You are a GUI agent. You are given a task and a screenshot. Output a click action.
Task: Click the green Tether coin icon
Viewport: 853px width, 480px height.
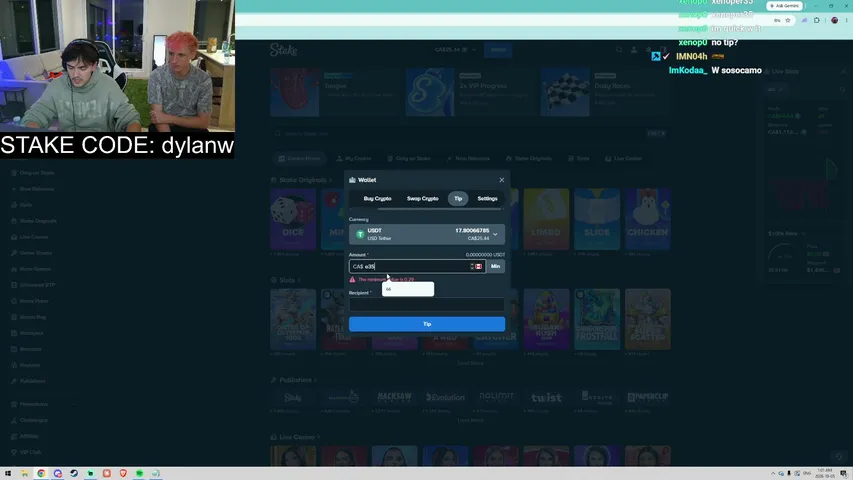360,235
